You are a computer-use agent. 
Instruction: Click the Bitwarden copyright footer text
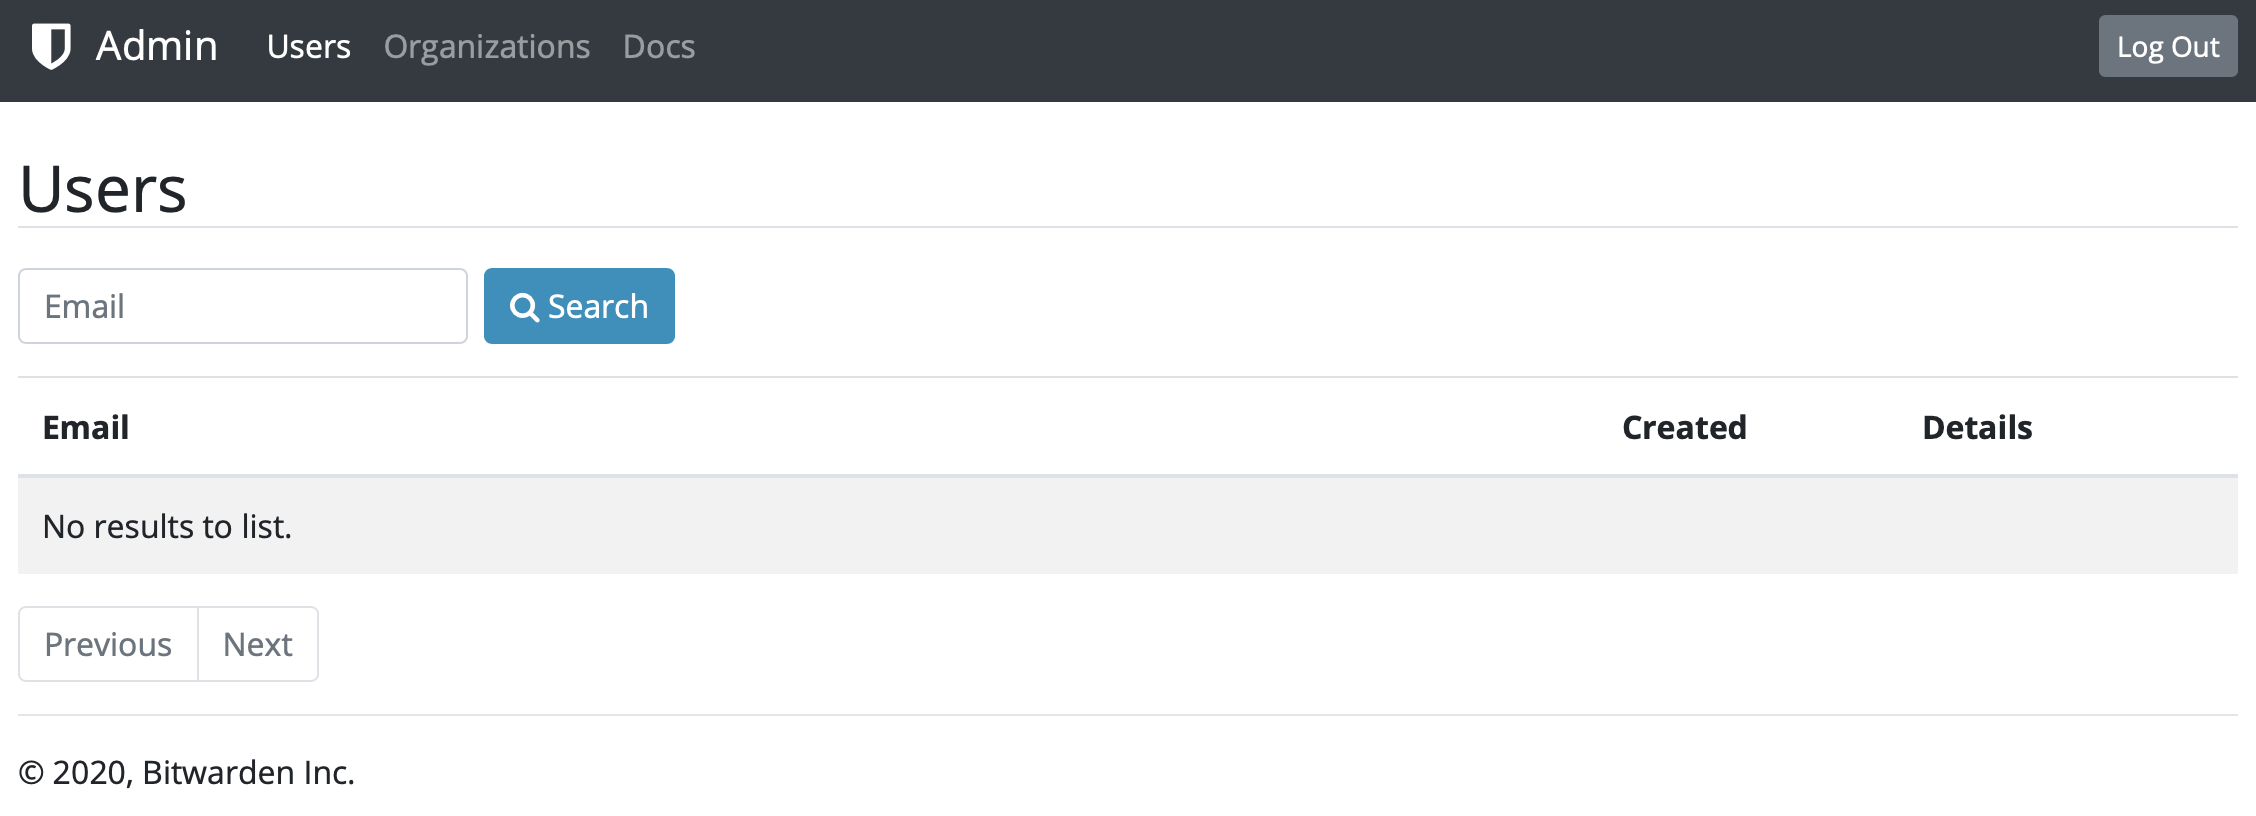click(188, 771)
